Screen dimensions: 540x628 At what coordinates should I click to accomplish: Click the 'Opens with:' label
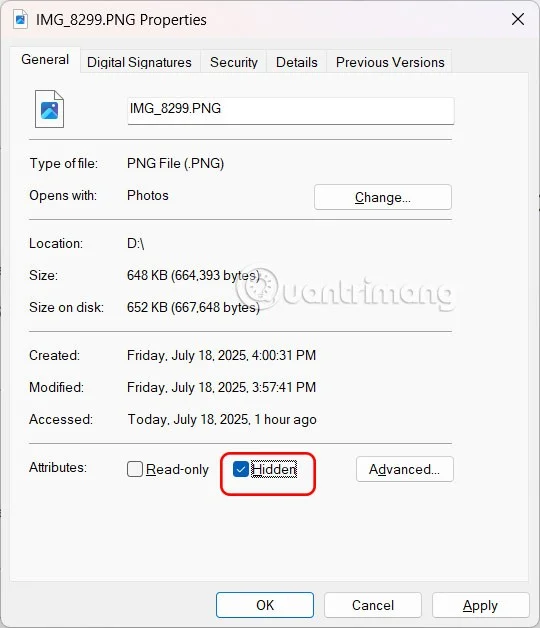click(63, 195)
